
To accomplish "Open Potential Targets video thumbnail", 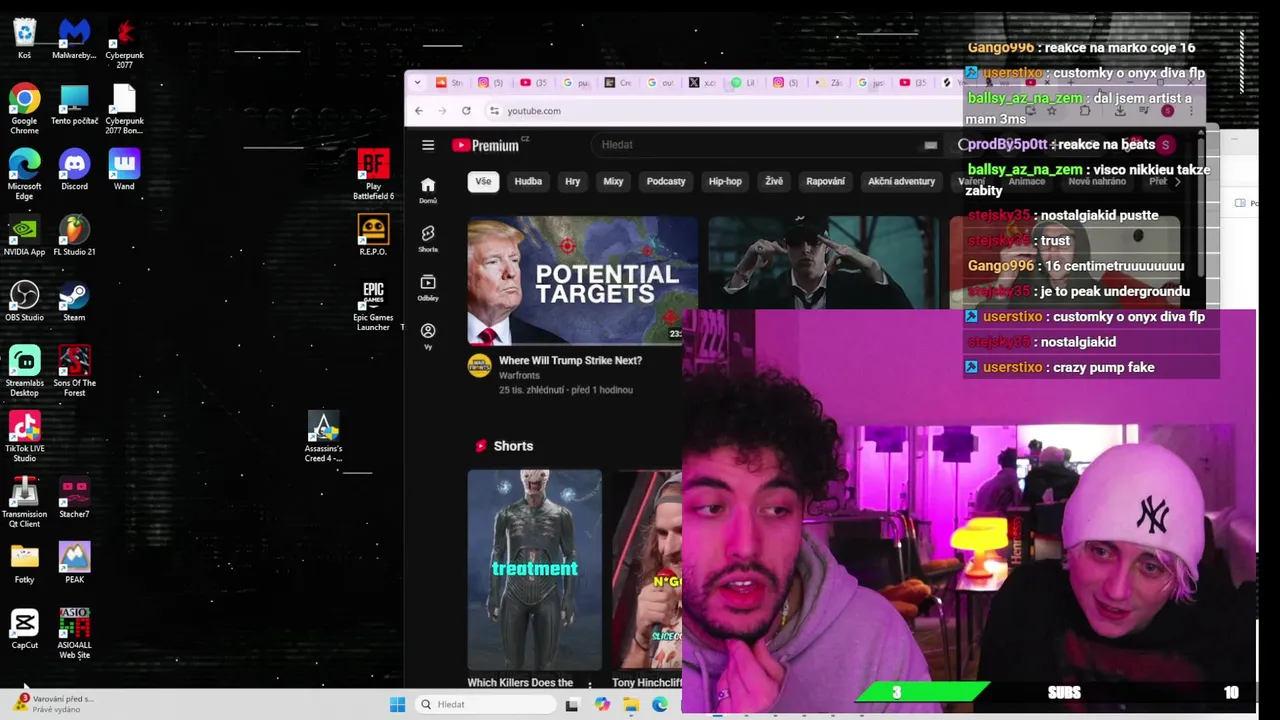I will tap(583, 280).
